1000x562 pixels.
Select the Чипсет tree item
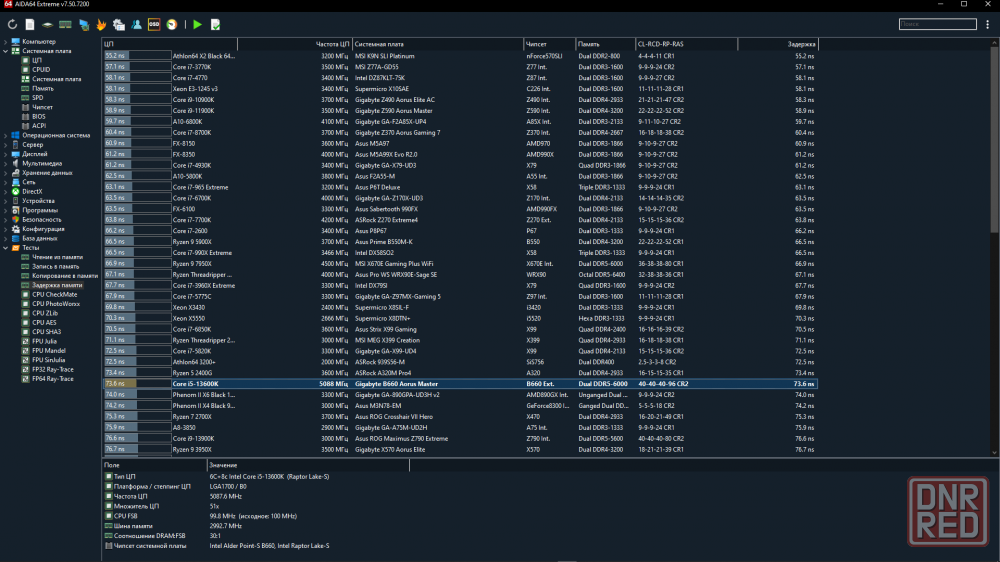point(42,107)
